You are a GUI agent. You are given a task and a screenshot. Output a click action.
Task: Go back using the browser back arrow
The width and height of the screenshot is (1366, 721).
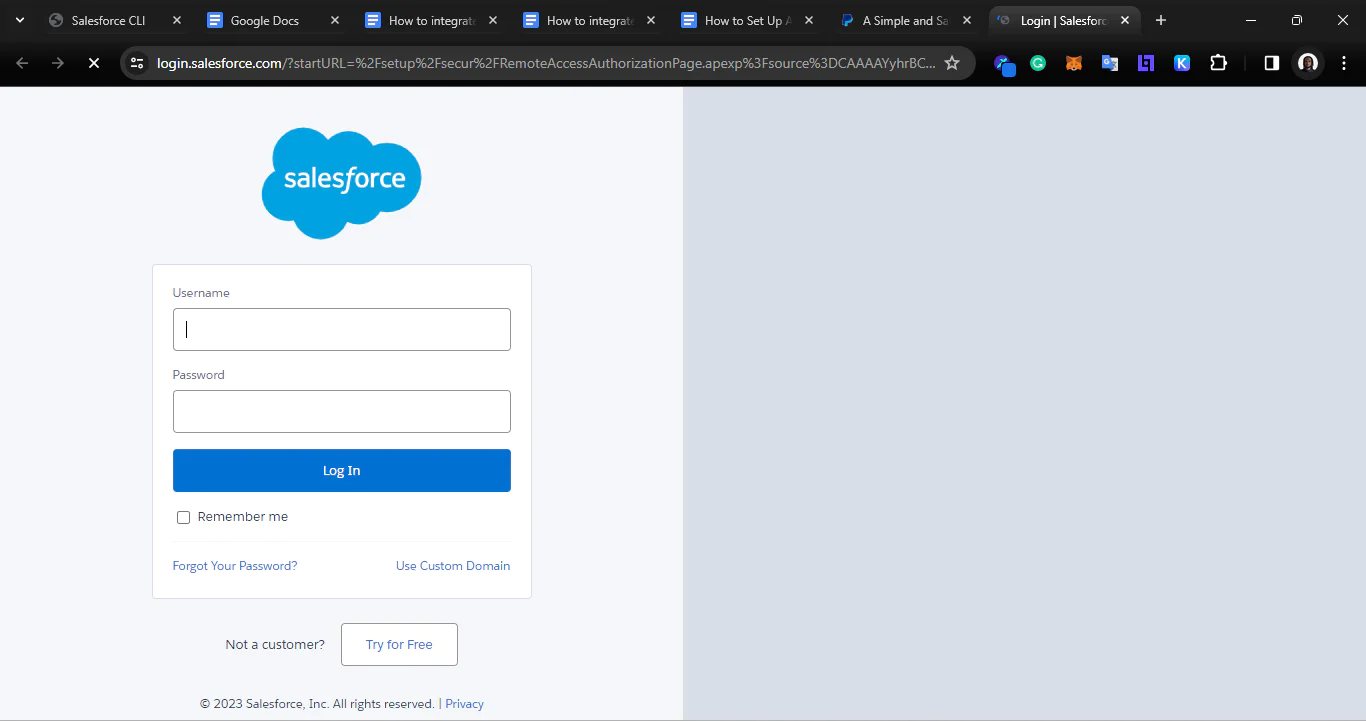(22, 63)
